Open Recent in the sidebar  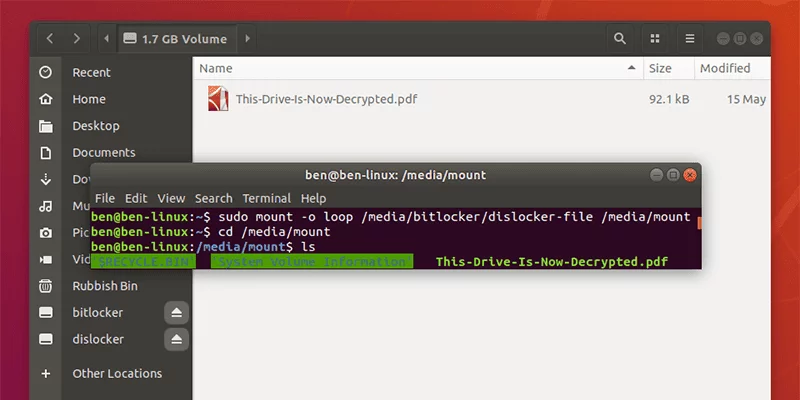click(91, 72)
